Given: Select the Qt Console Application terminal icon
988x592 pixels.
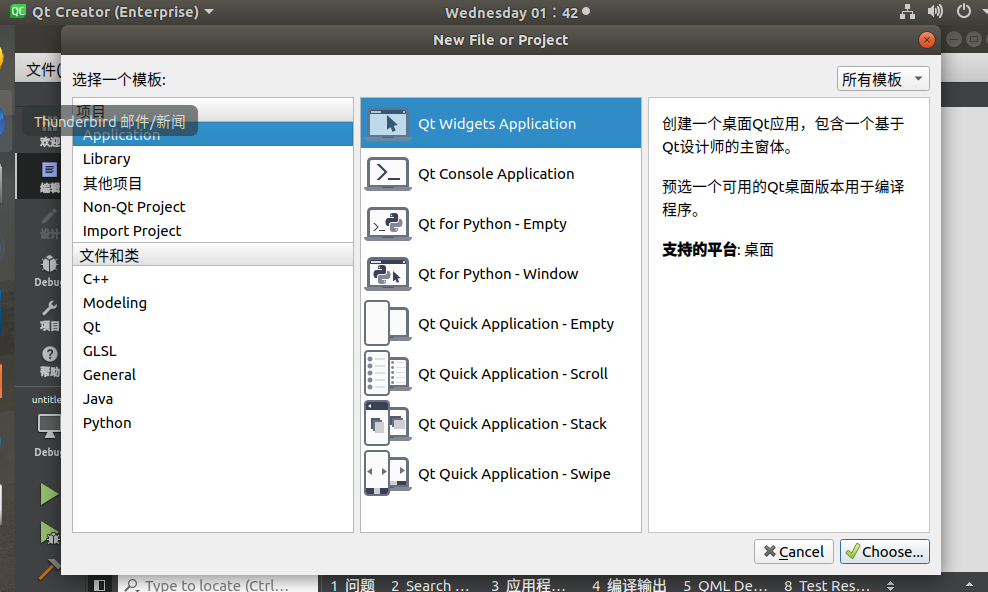Looking at the screenshot, I should (x=388, y=173).
